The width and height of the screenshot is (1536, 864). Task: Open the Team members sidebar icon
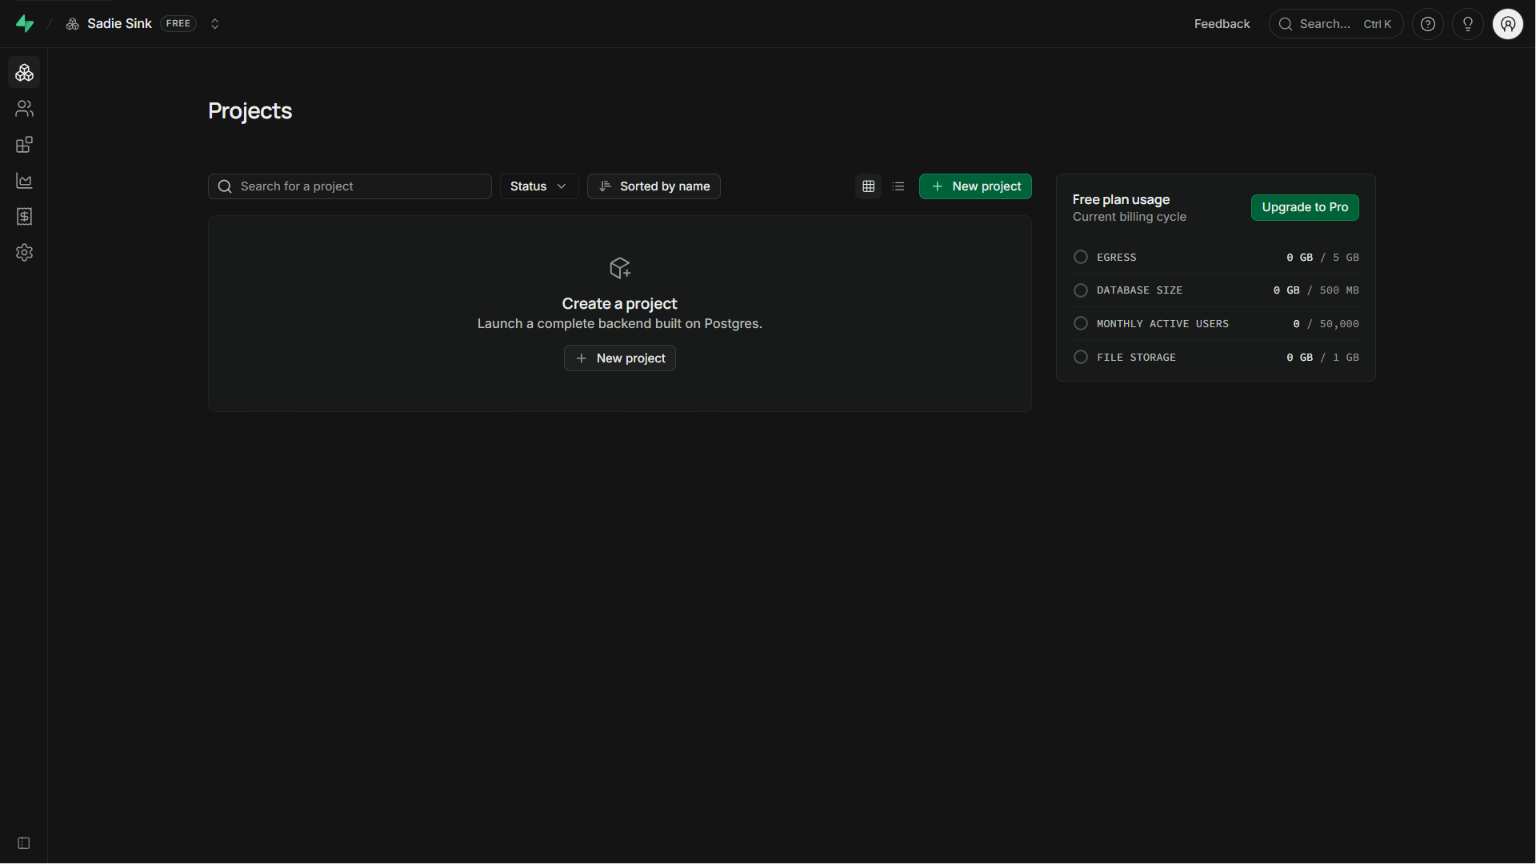(x=24, y=109)
